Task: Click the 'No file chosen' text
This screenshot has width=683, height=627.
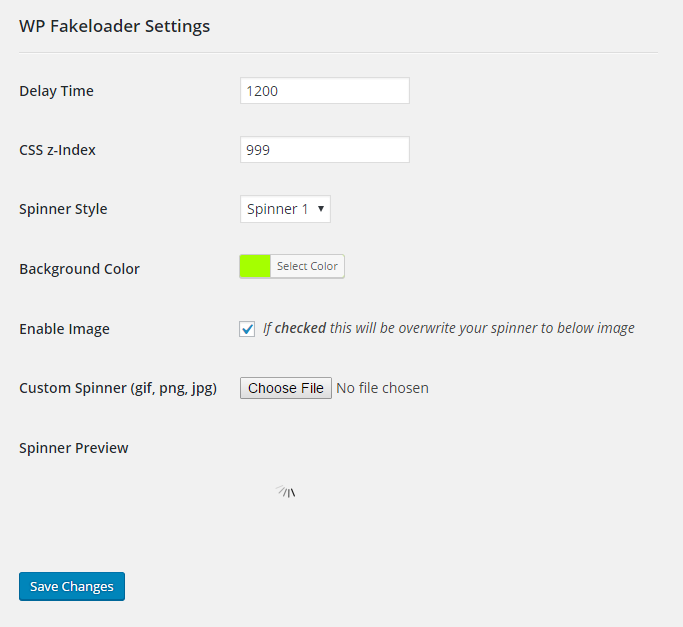Action: pyautogui.click(x=382, y=388)
